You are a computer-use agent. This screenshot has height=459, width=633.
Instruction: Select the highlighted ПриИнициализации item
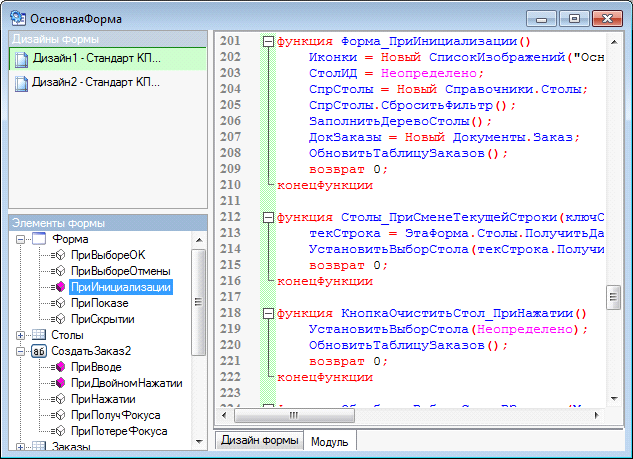[121, 287]
